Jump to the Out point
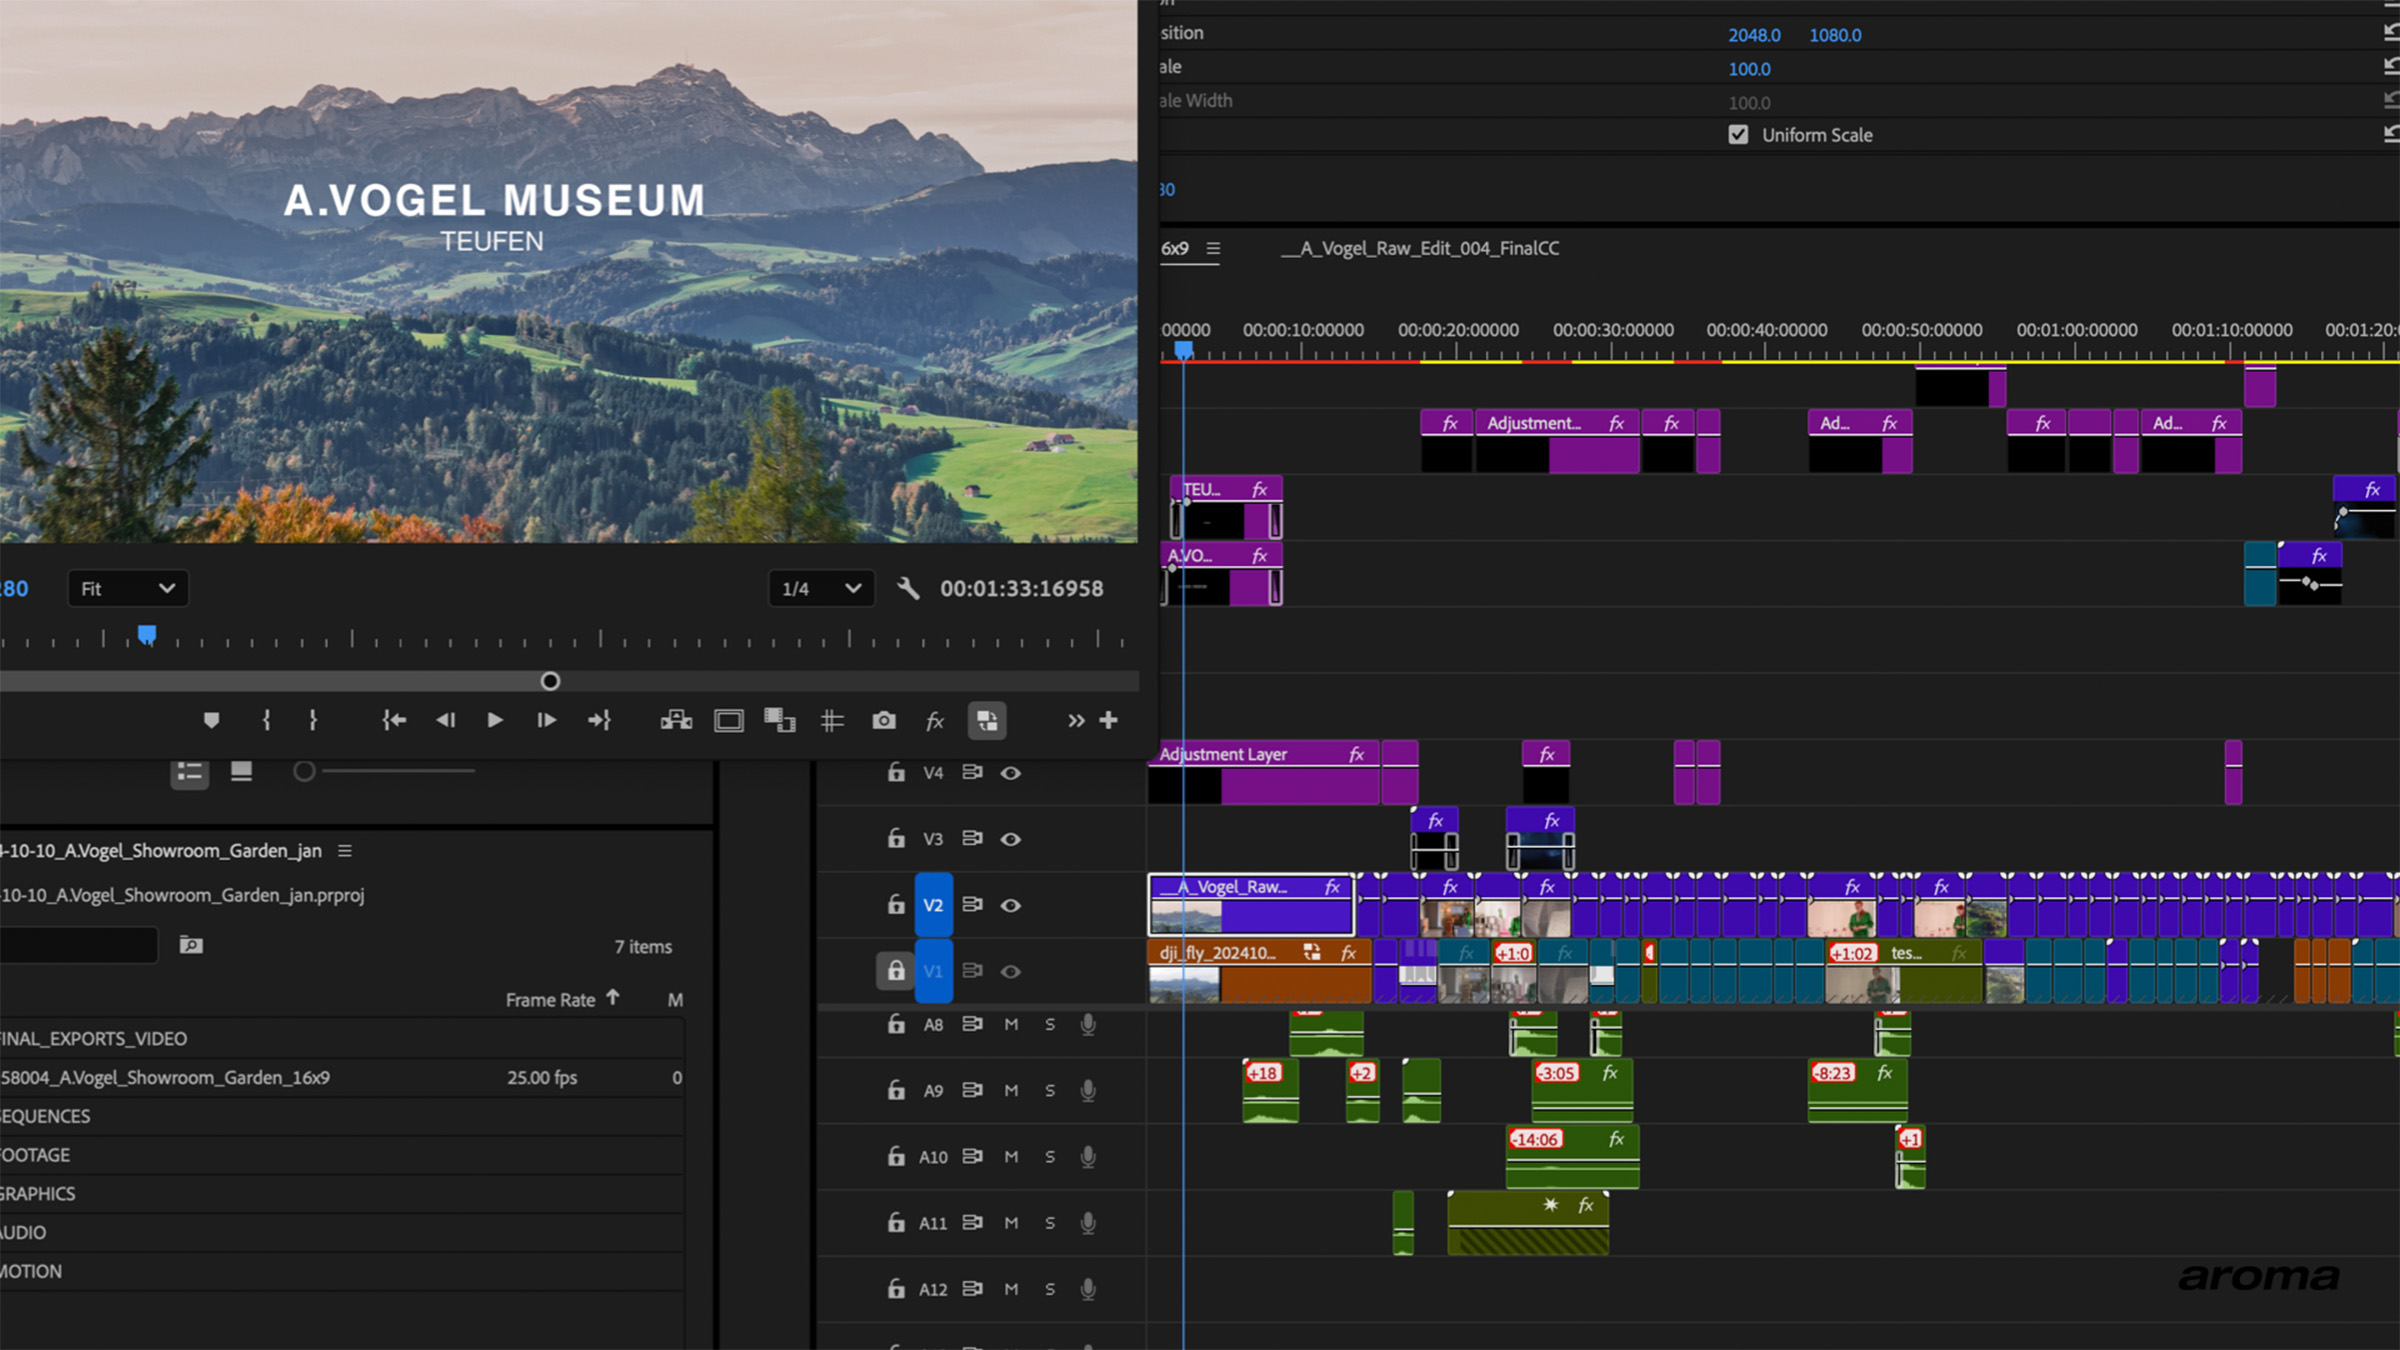Screen dimensions: 2400x1350 (599, 720)
